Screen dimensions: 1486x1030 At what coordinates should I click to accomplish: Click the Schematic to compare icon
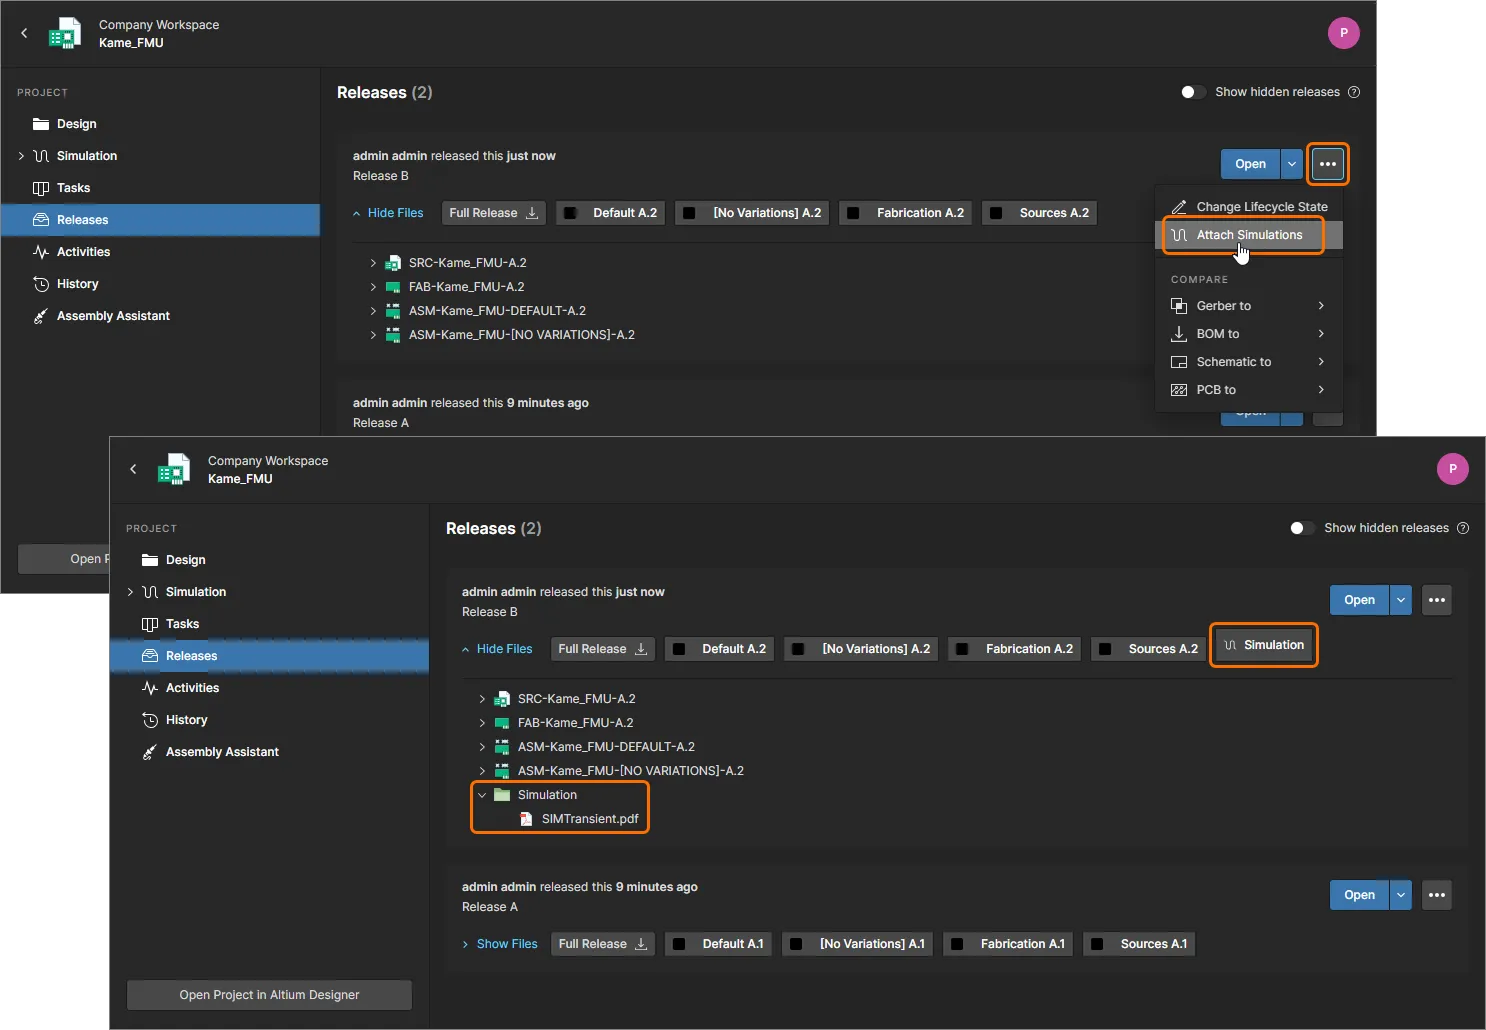[1179, 362]
